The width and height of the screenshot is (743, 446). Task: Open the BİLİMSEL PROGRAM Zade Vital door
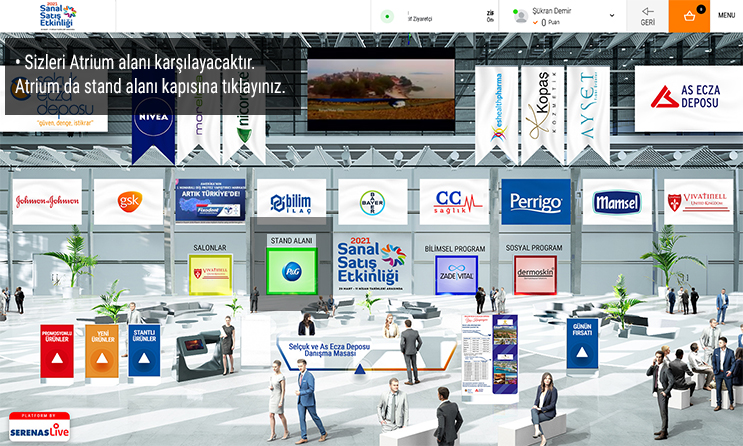(456, 275)
